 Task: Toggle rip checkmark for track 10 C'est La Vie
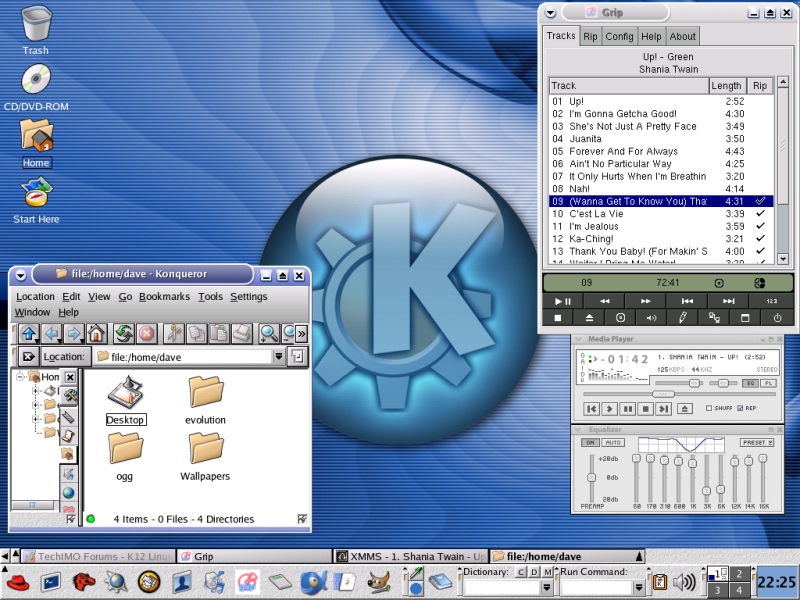(x=760, y=214)
